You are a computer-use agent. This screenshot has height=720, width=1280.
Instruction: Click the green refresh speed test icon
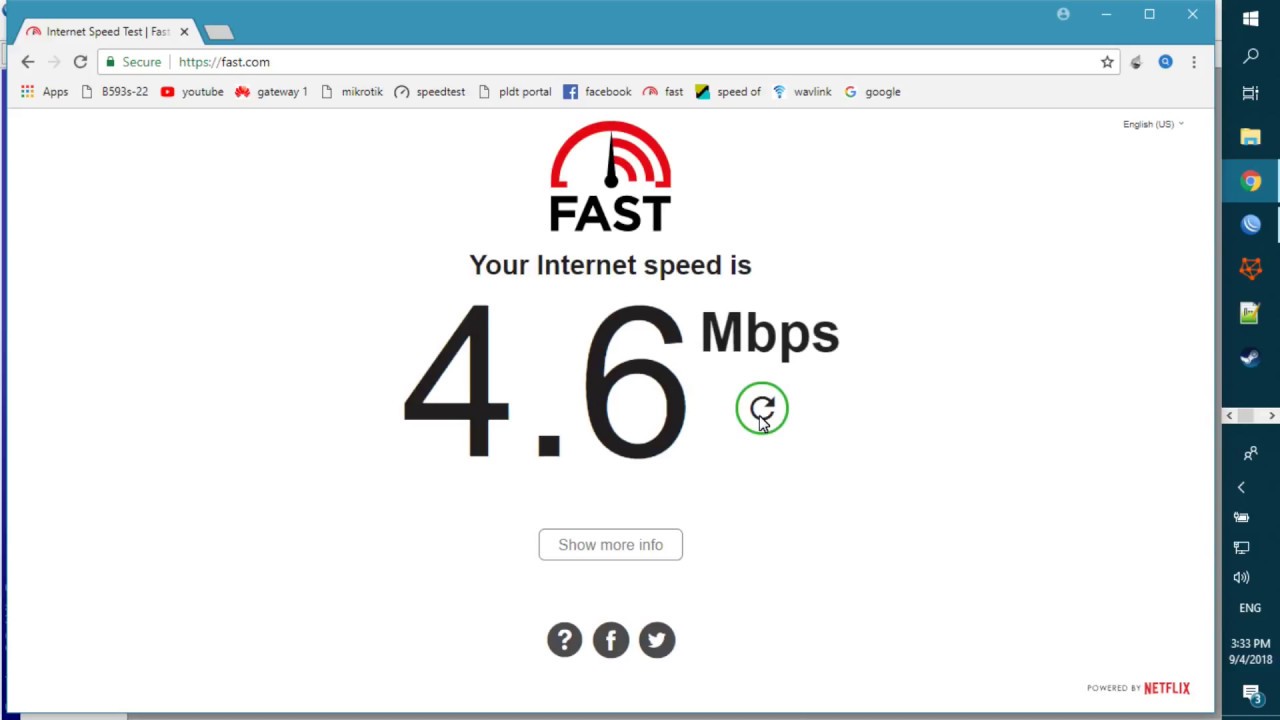[762, 408]
